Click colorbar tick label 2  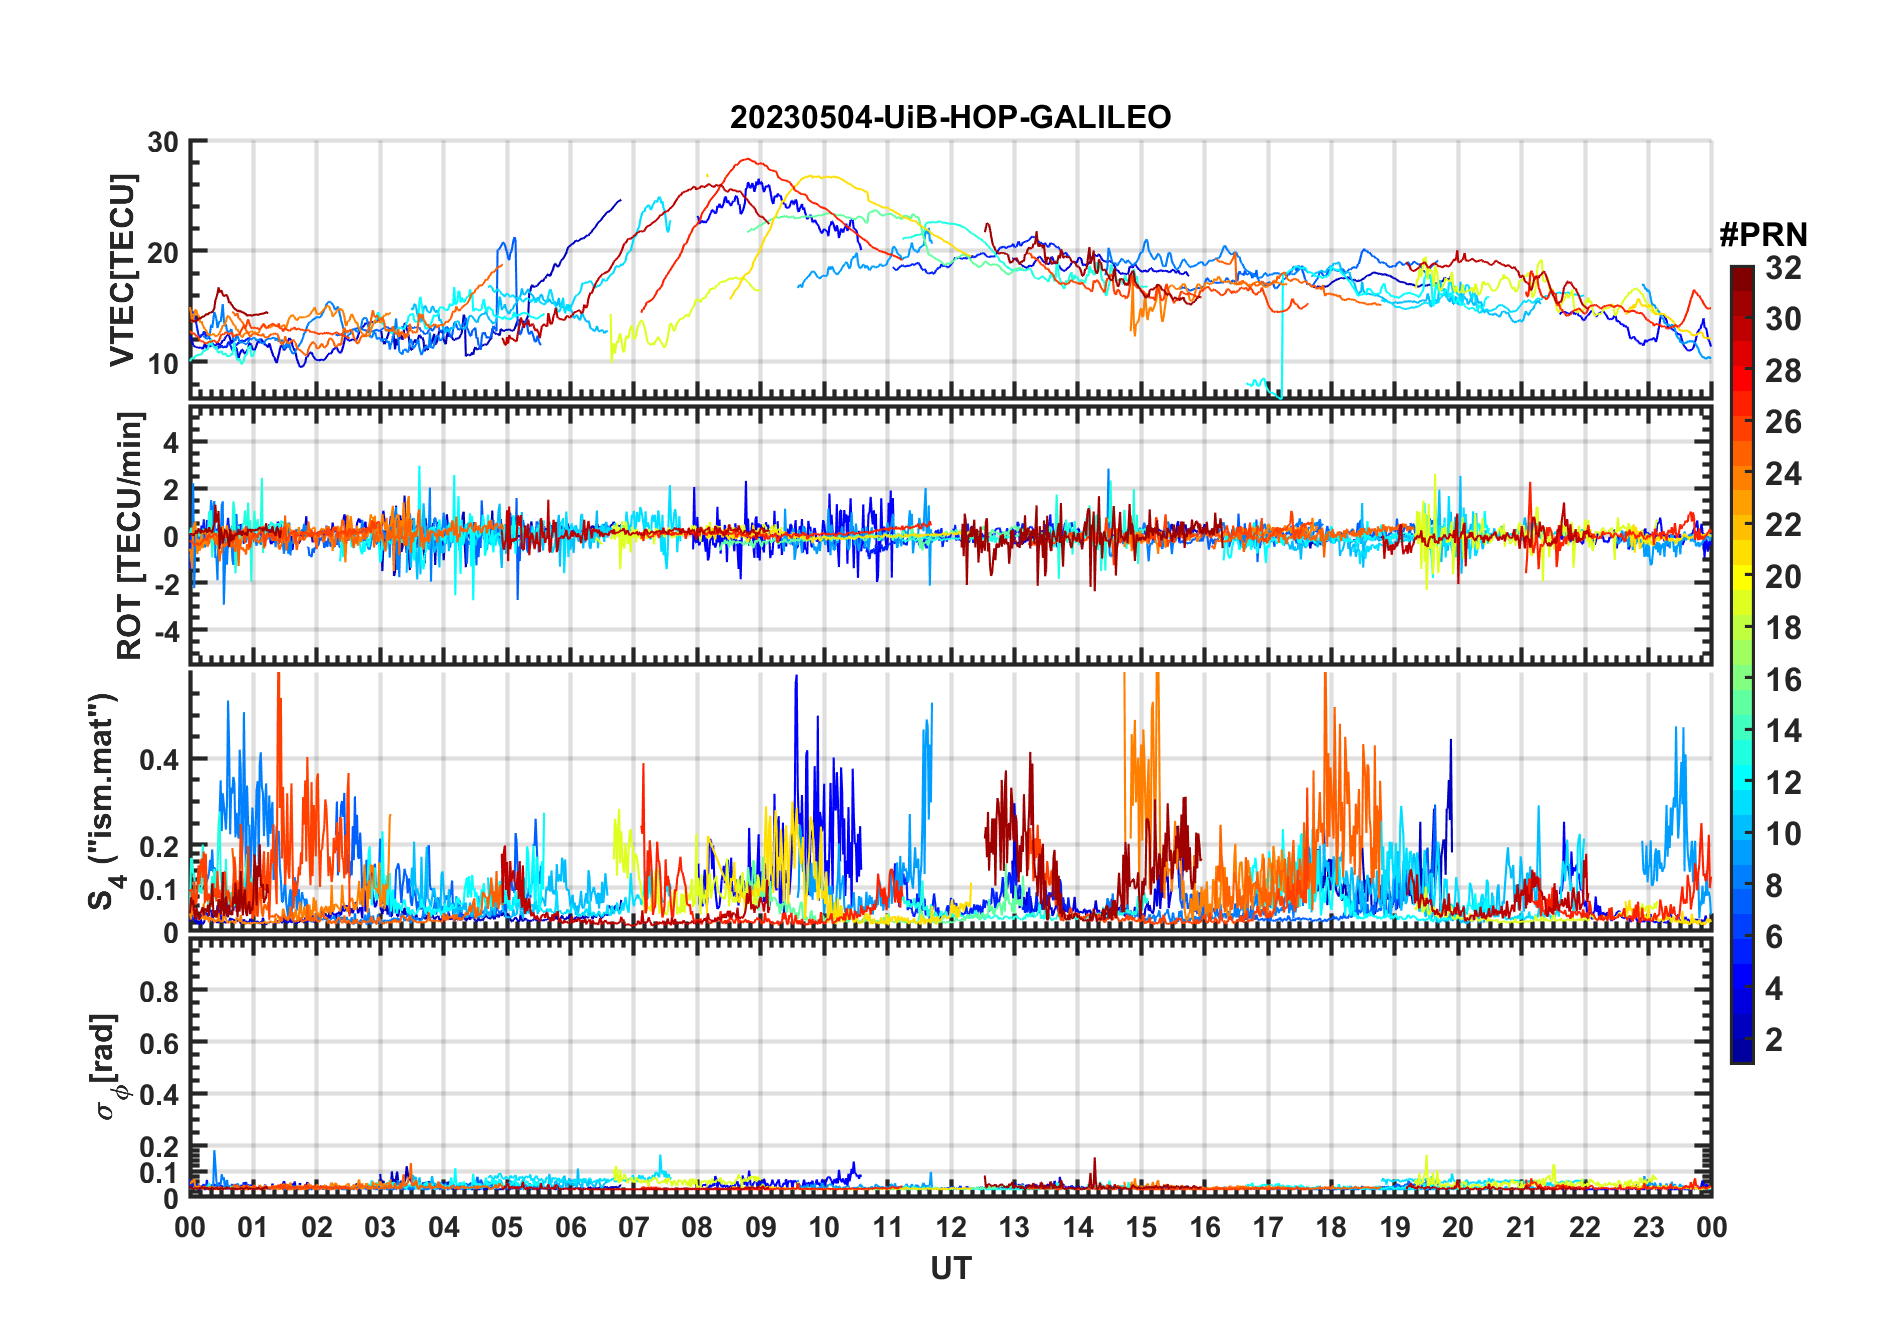tap(1774, 1040)
